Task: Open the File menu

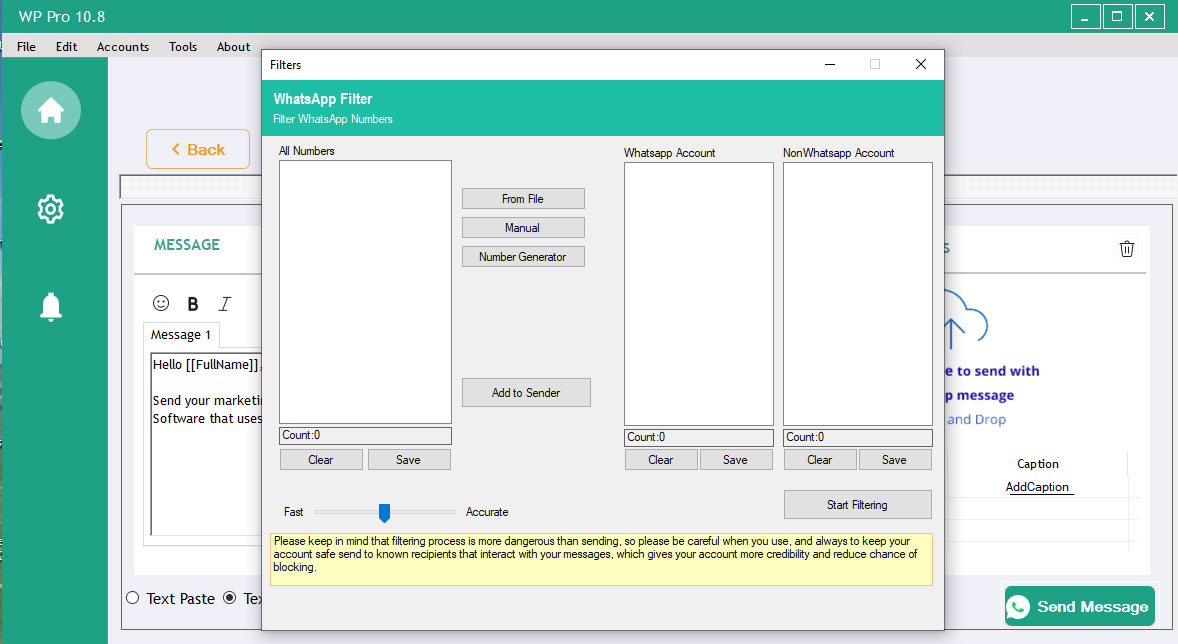Action: point(26,47)
